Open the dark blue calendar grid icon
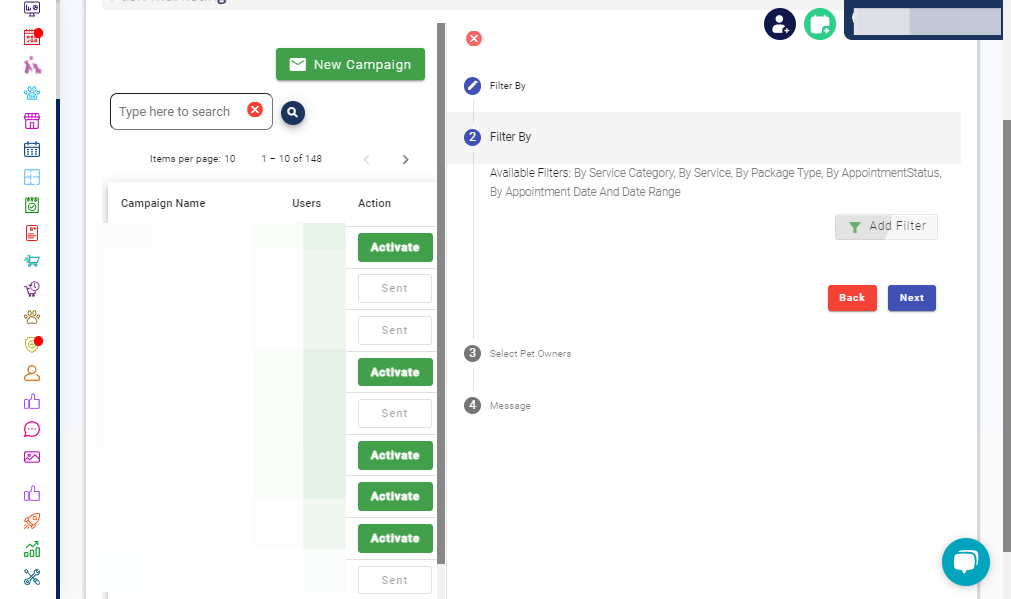This screenshot has height=599, width=1011. coord(32,149)
